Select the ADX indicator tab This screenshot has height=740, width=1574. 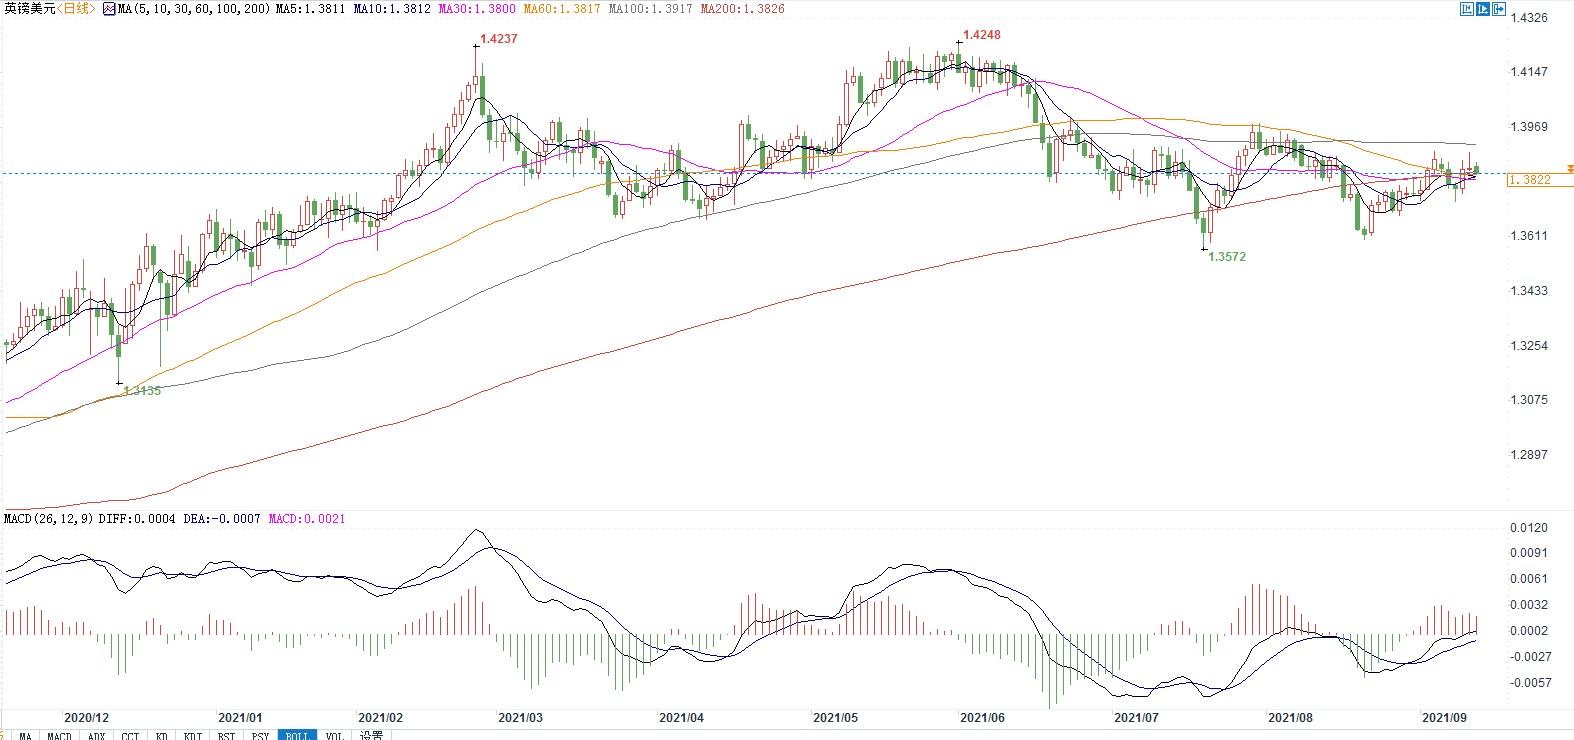[x=96, y=735]
